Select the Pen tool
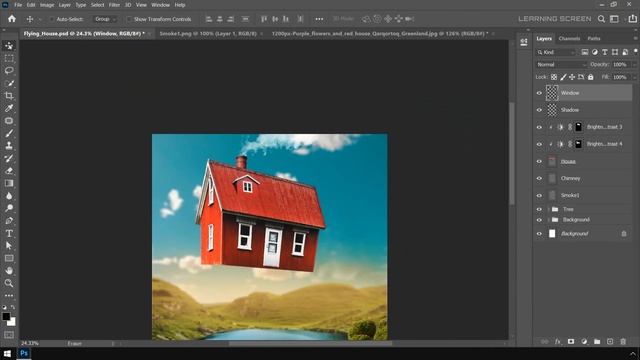 (9, 221)
